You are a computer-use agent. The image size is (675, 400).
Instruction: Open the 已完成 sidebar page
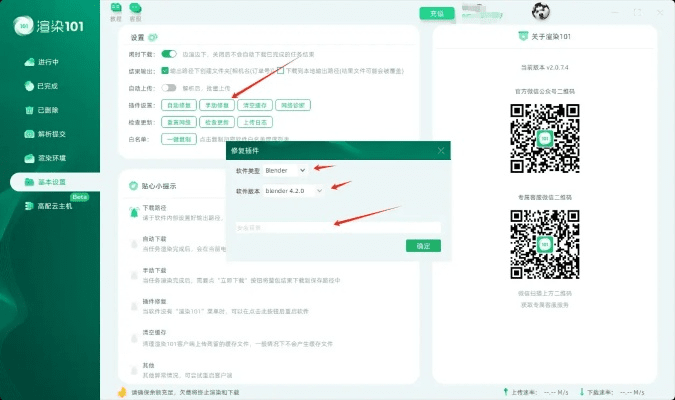tap(41, 86)
